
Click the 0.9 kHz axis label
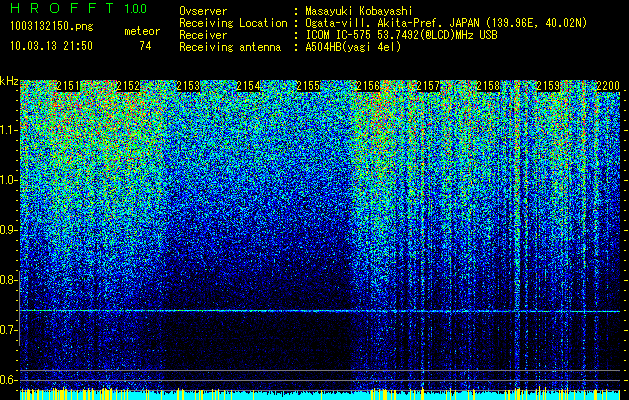[x=8, y=230]
